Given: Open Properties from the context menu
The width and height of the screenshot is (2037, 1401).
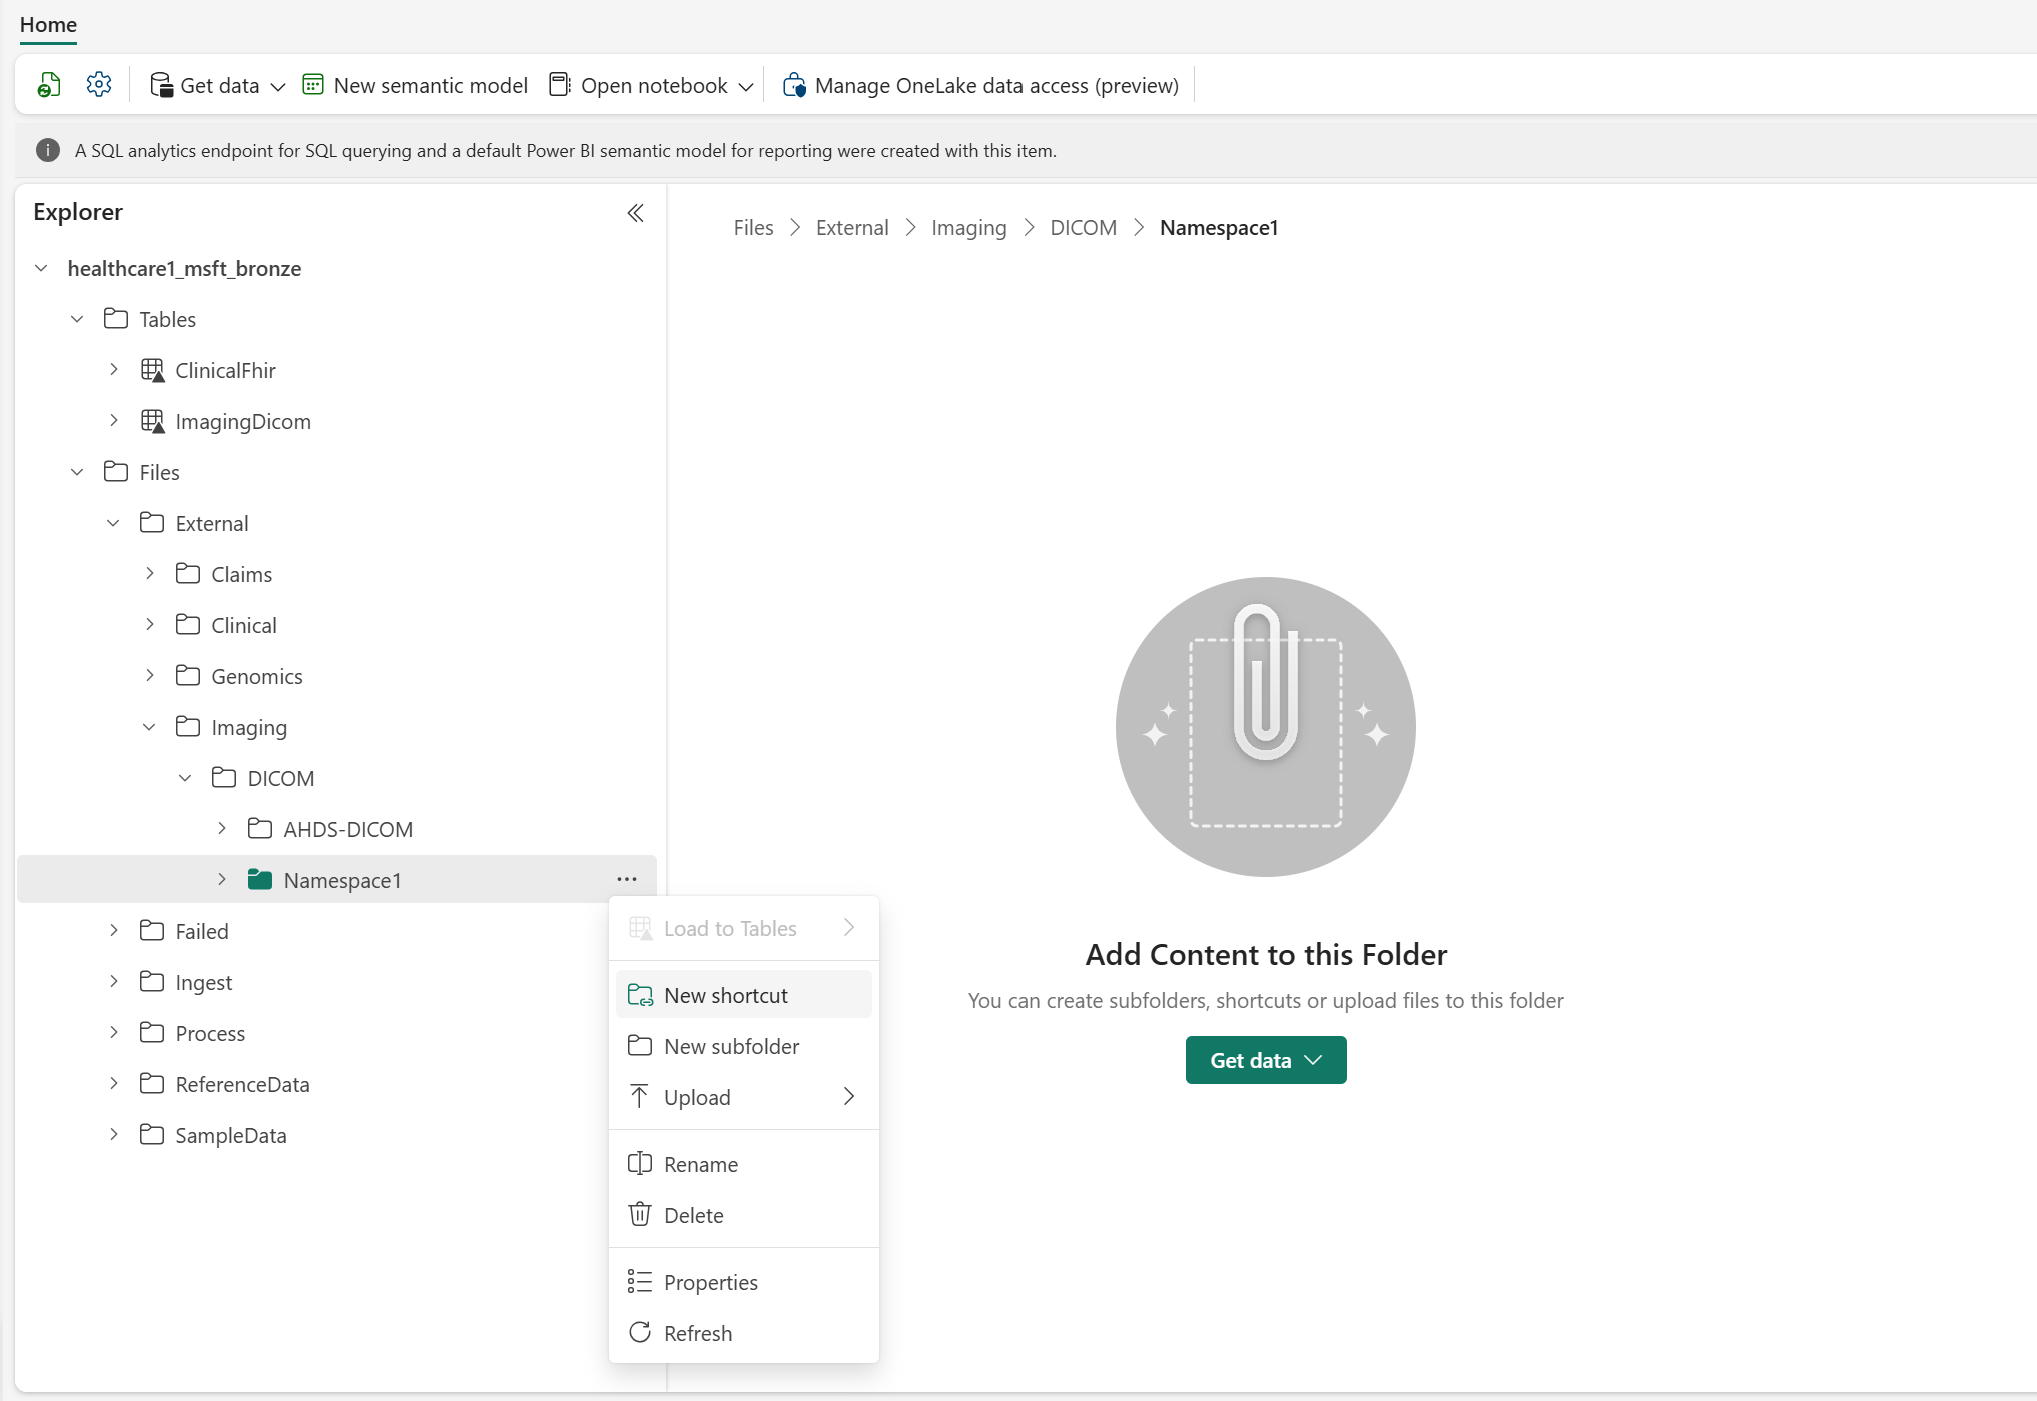Looking at the screenshot, I should [744, 1282].
